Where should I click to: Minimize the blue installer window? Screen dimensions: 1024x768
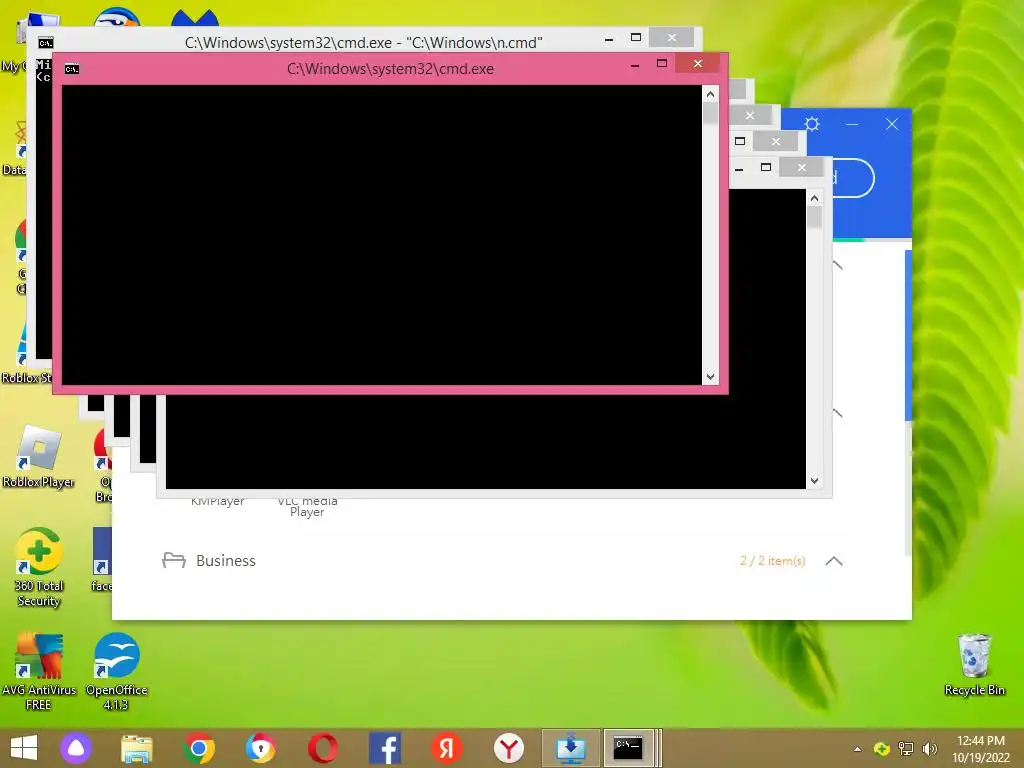point(852,124)
